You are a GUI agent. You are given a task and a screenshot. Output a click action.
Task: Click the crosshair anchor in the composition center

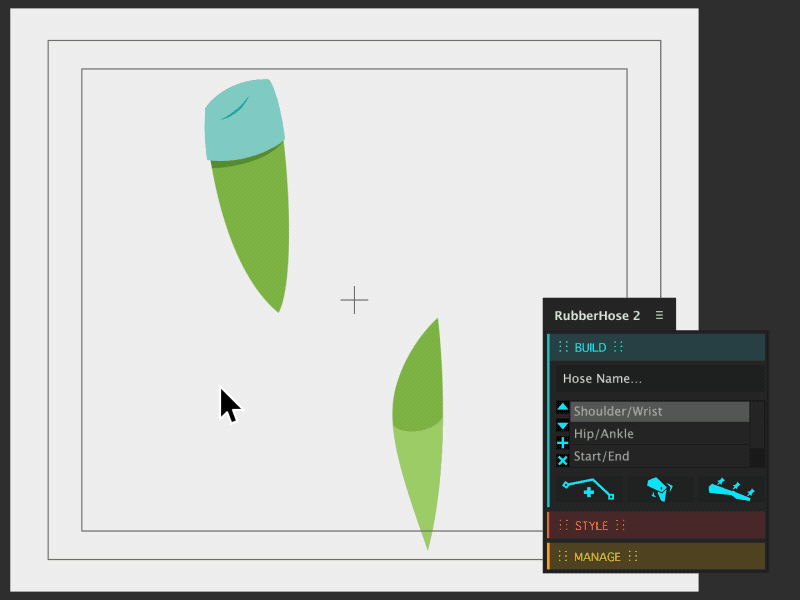pyautogui.click(x=354, y=300)
